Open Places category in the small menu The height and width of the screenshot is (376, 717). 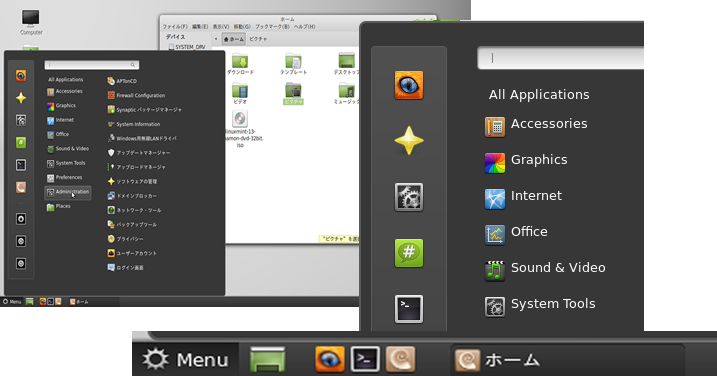tap(59, 207)
